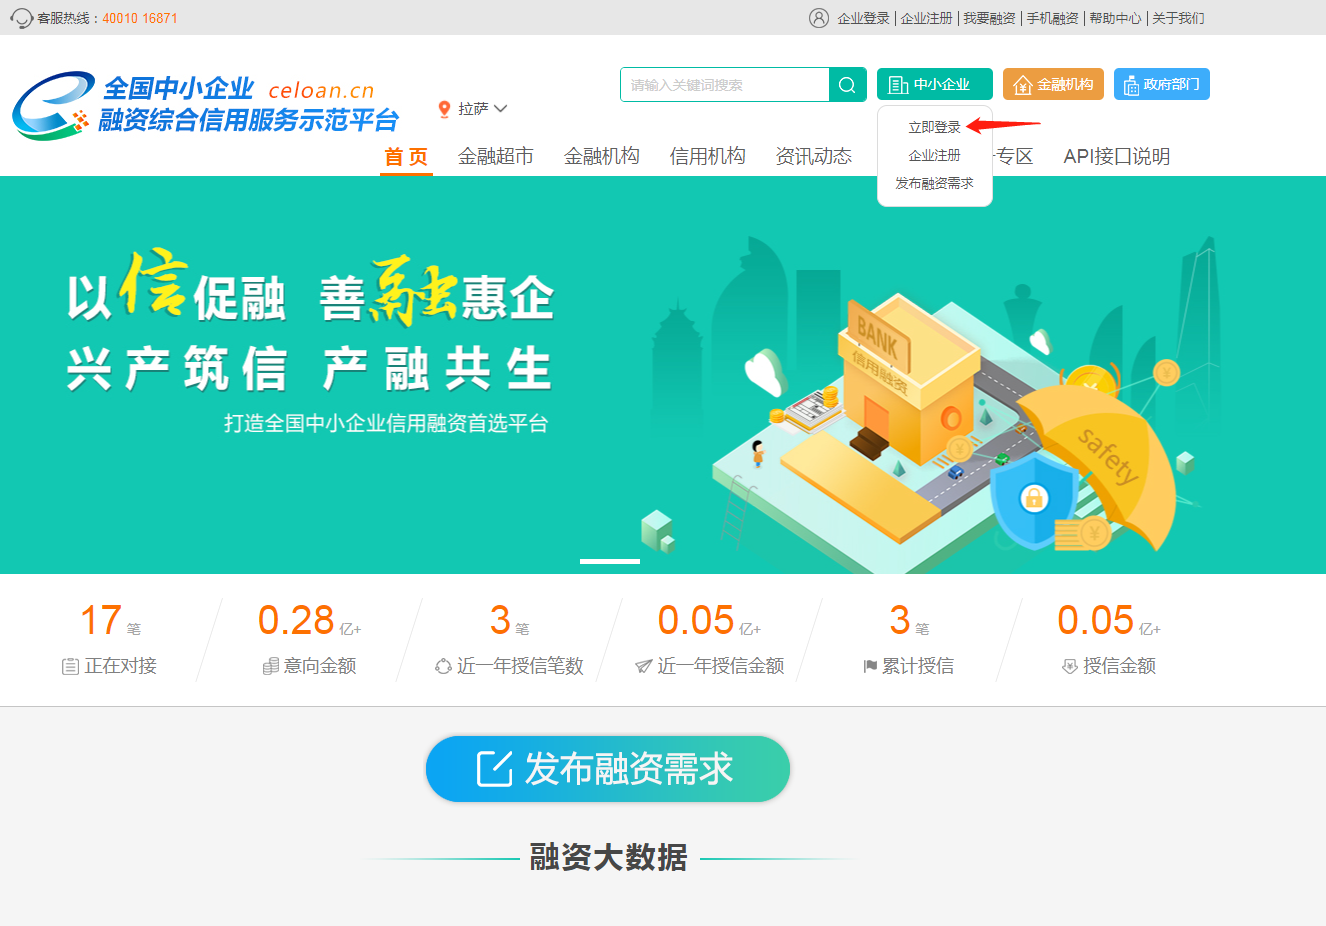
Task: Open the orange 金融机构 button
Action: click(x=1053, y=84)
